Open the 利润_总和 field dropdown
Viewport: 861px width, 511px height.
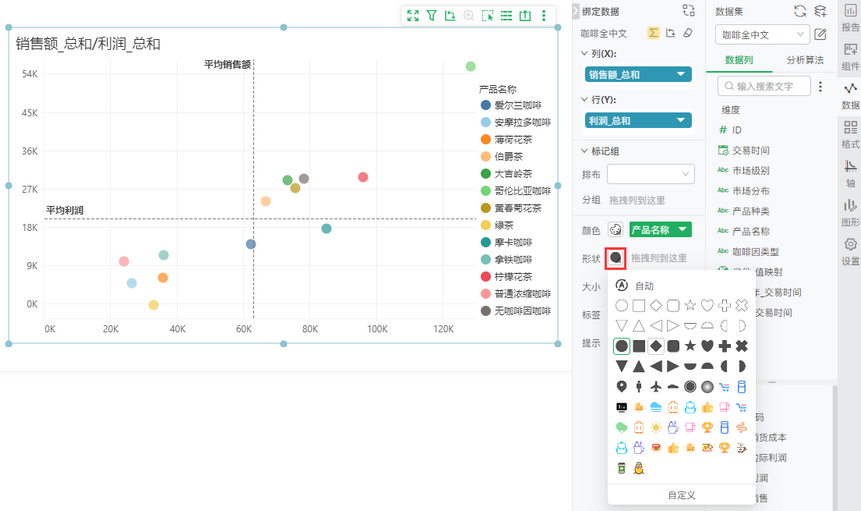[681, 120]
